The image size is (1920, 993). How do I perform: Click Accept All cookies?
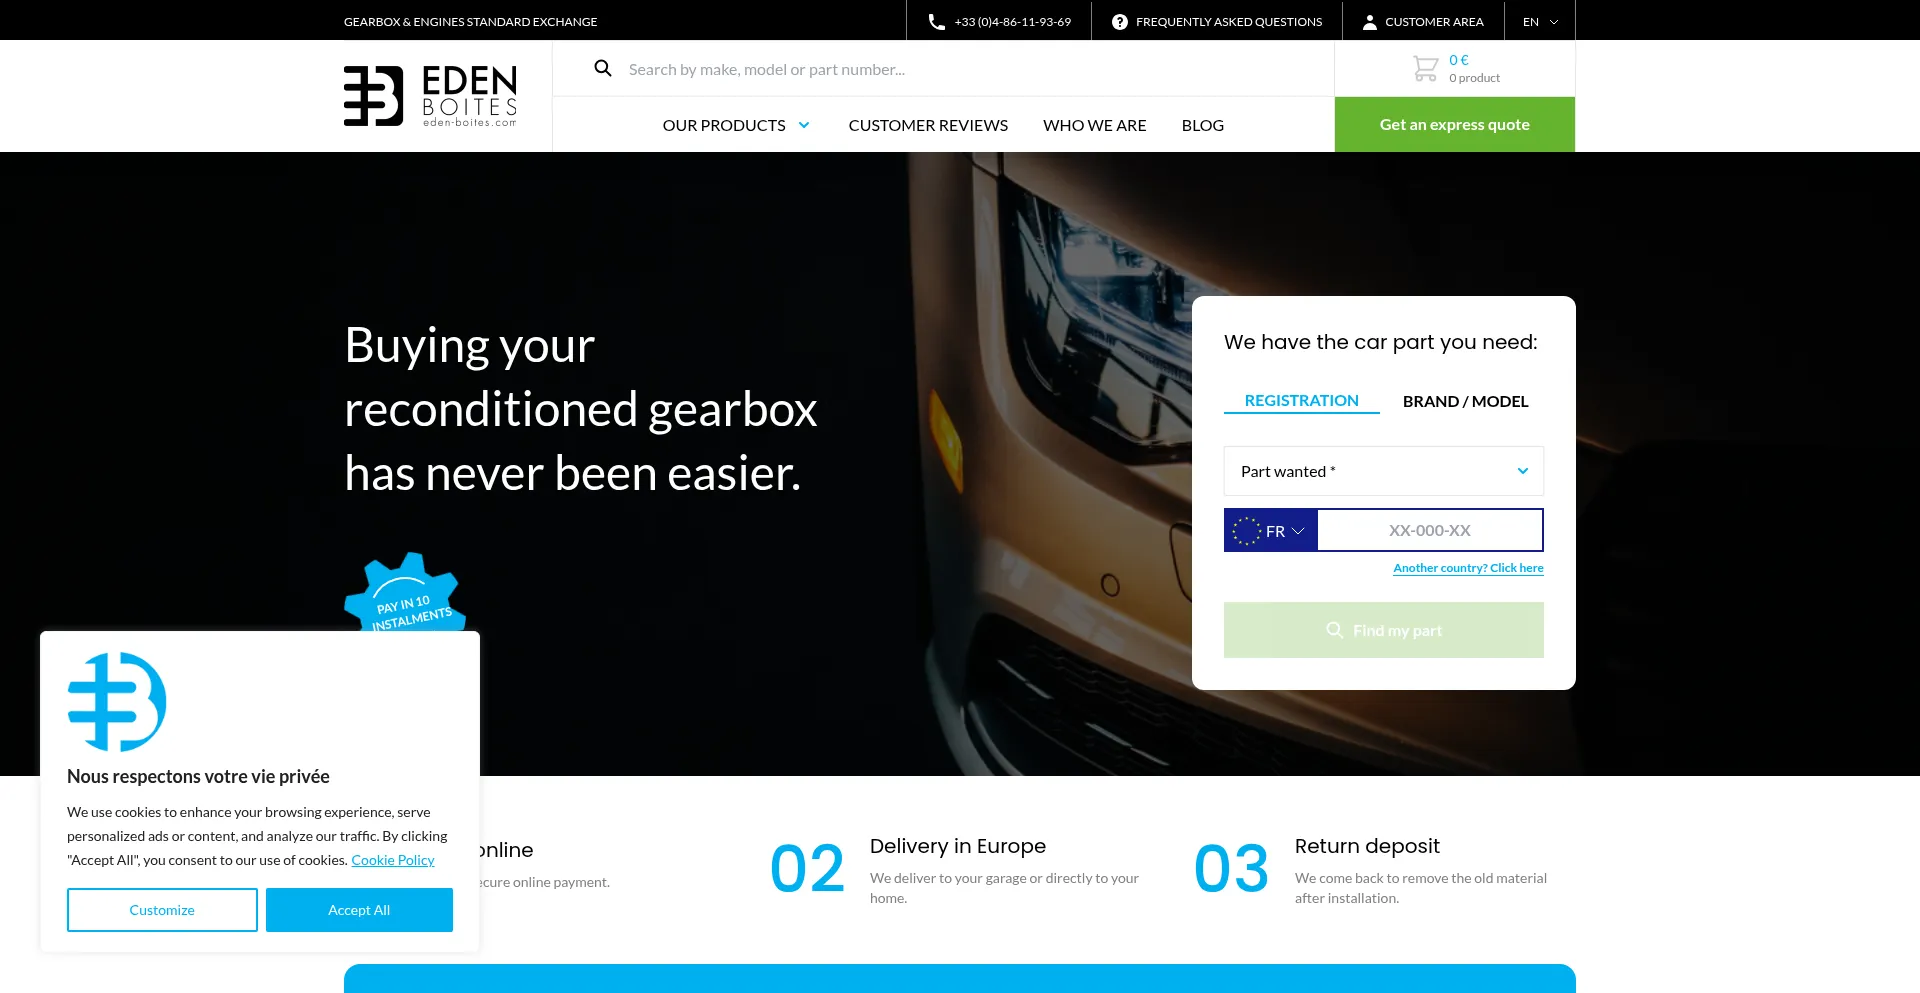pyautogui.click(x=359, y=909)
